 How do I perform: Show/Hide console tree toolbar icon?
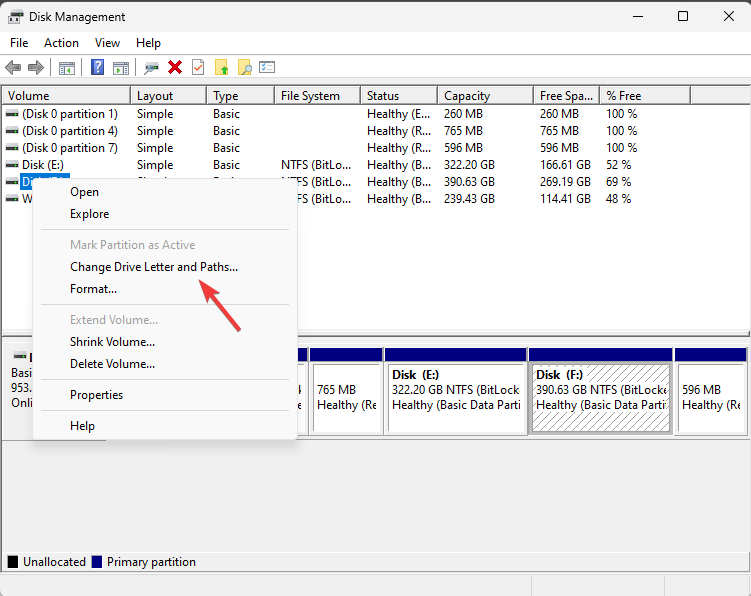67,68
